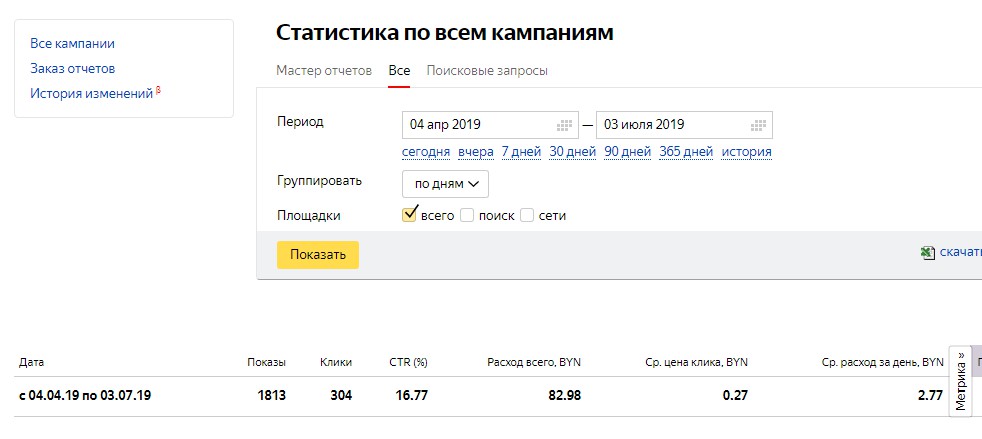Go to 'Заказ отчетов' in the sidebar
Image resolution: width=982 pixels, height=439 pixels.
point(72,69)
